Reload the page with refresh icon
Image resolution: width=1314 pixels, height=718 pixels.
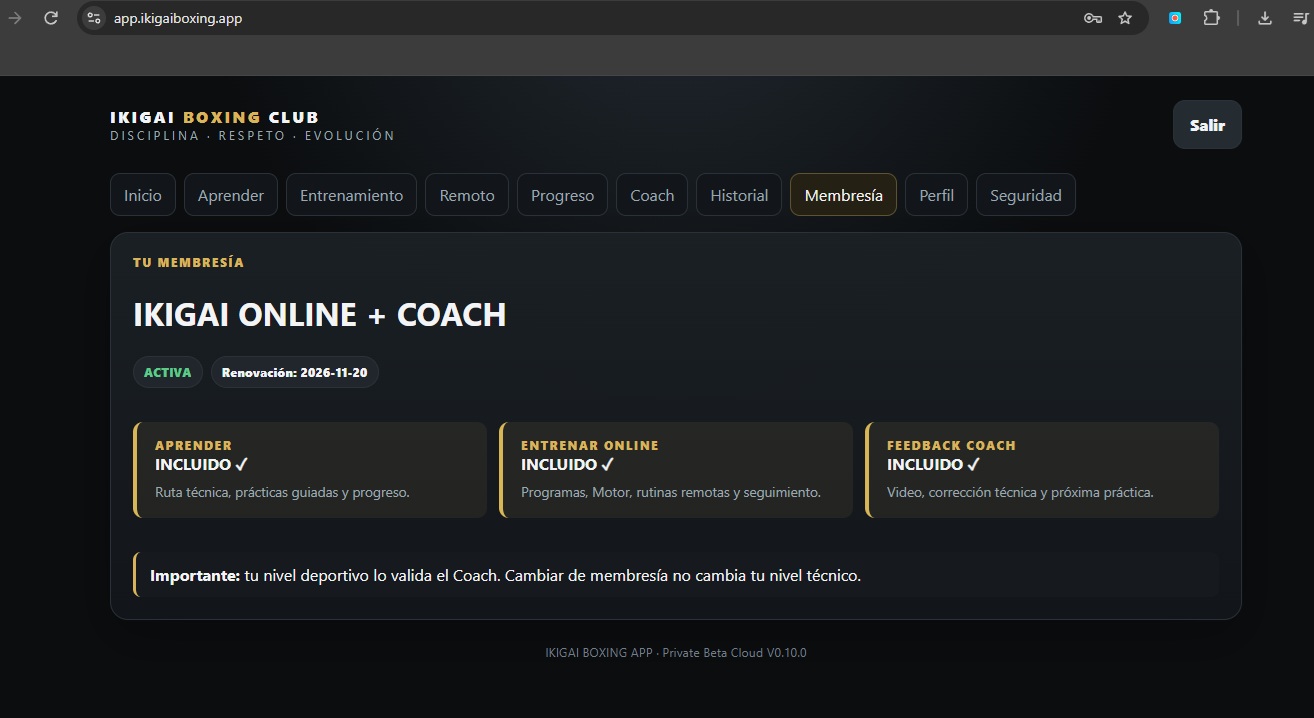[51, 18]
